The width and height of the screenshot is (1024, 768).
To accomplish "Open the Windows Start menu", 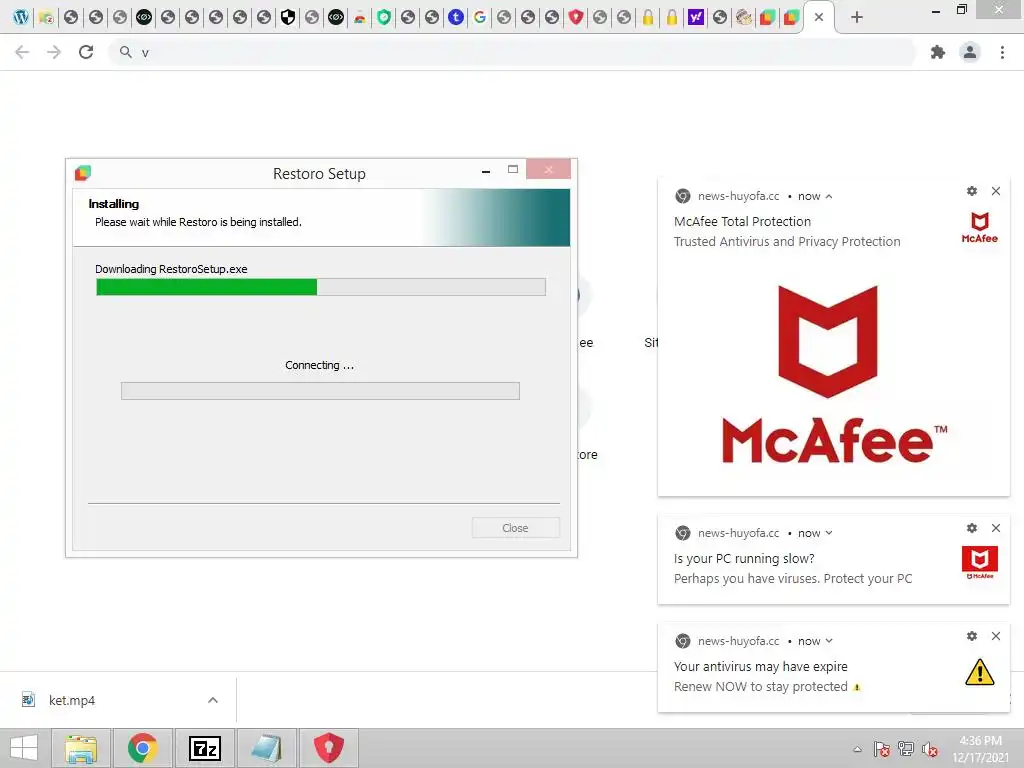I will point(24,748).
